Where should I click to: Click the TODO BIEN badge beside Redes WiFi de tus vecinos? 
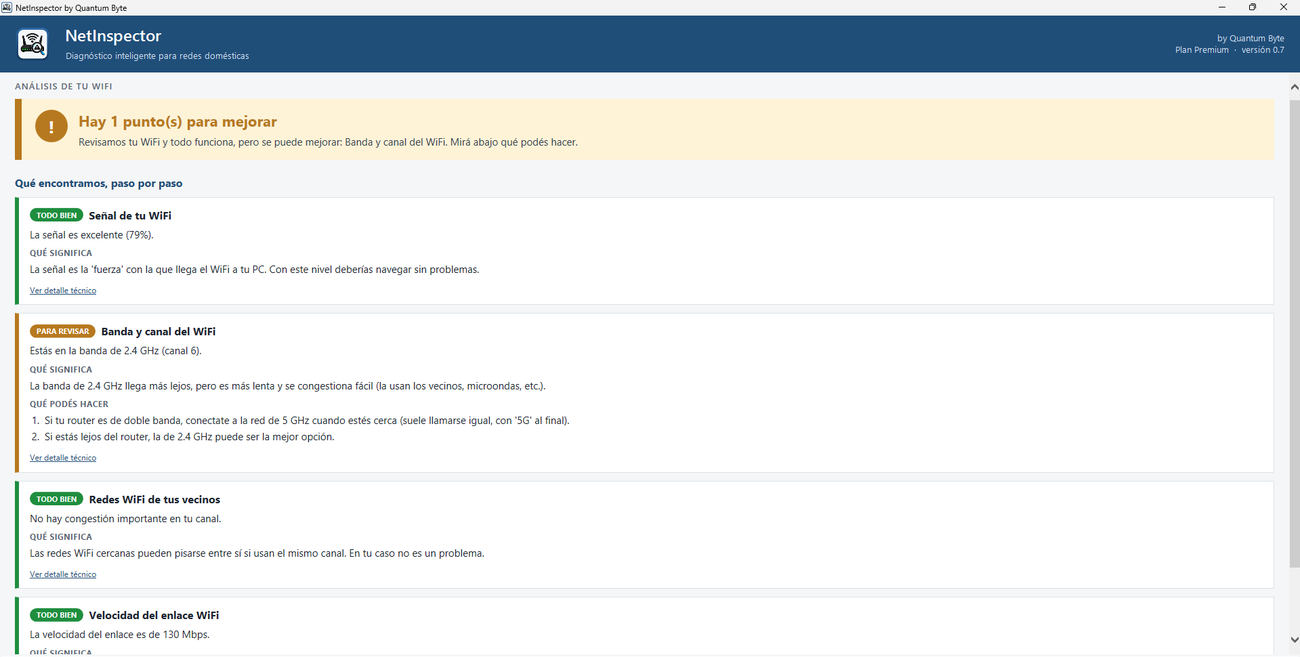pos(56,499)
